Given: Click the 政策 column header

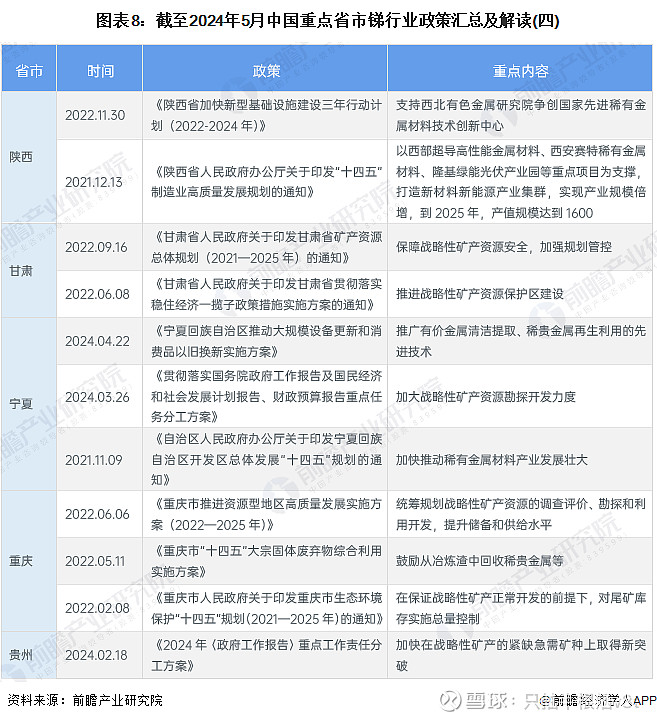Looking at the screenshot, I should pyautogui.click(x=266, y=71).
